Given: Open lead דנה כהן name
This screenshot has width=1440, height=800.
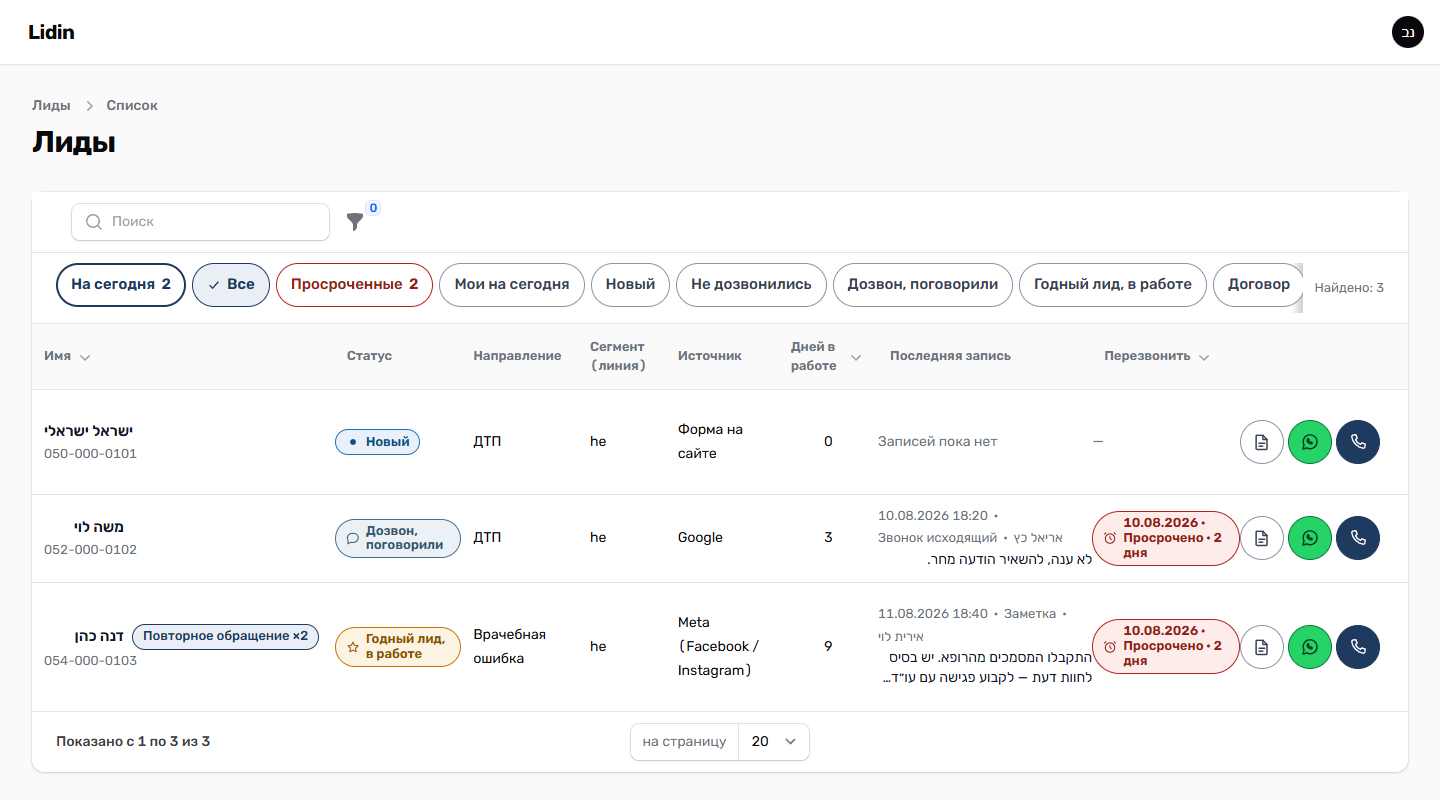Looking at the screenshot, I should point(99,636).
